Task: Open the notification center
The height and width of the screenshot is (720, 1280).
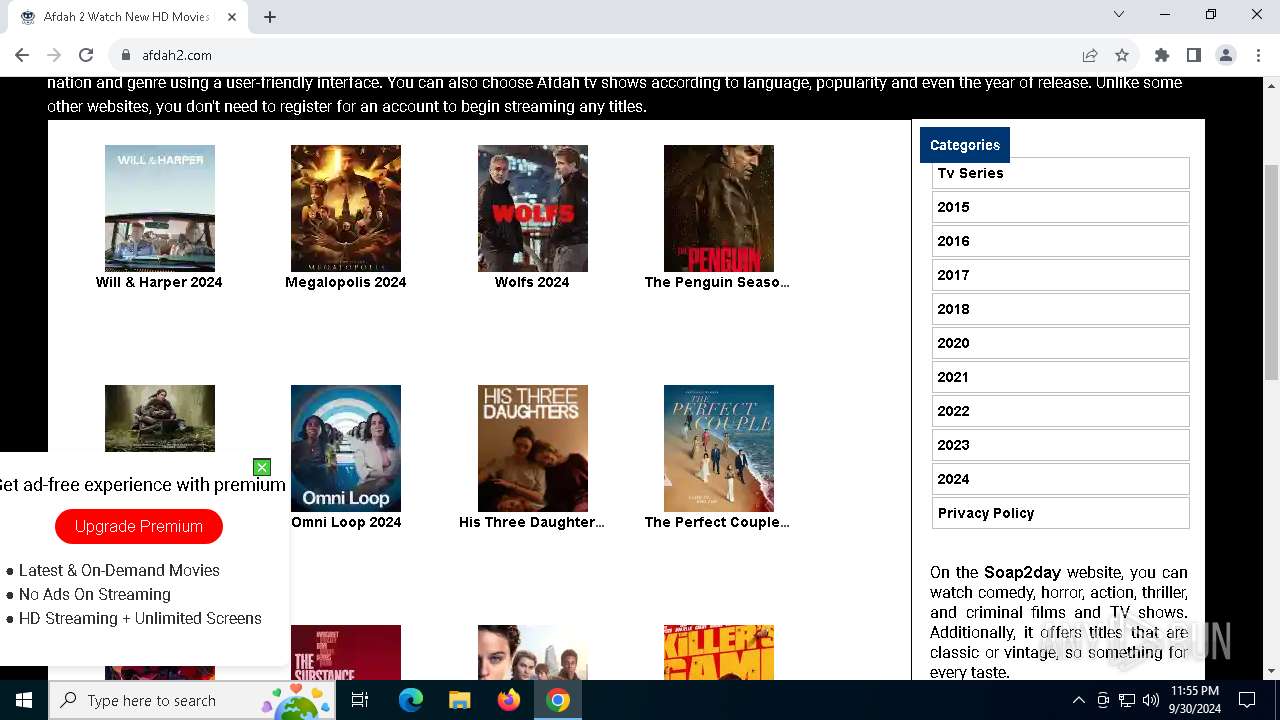Action: point(1247,700)
